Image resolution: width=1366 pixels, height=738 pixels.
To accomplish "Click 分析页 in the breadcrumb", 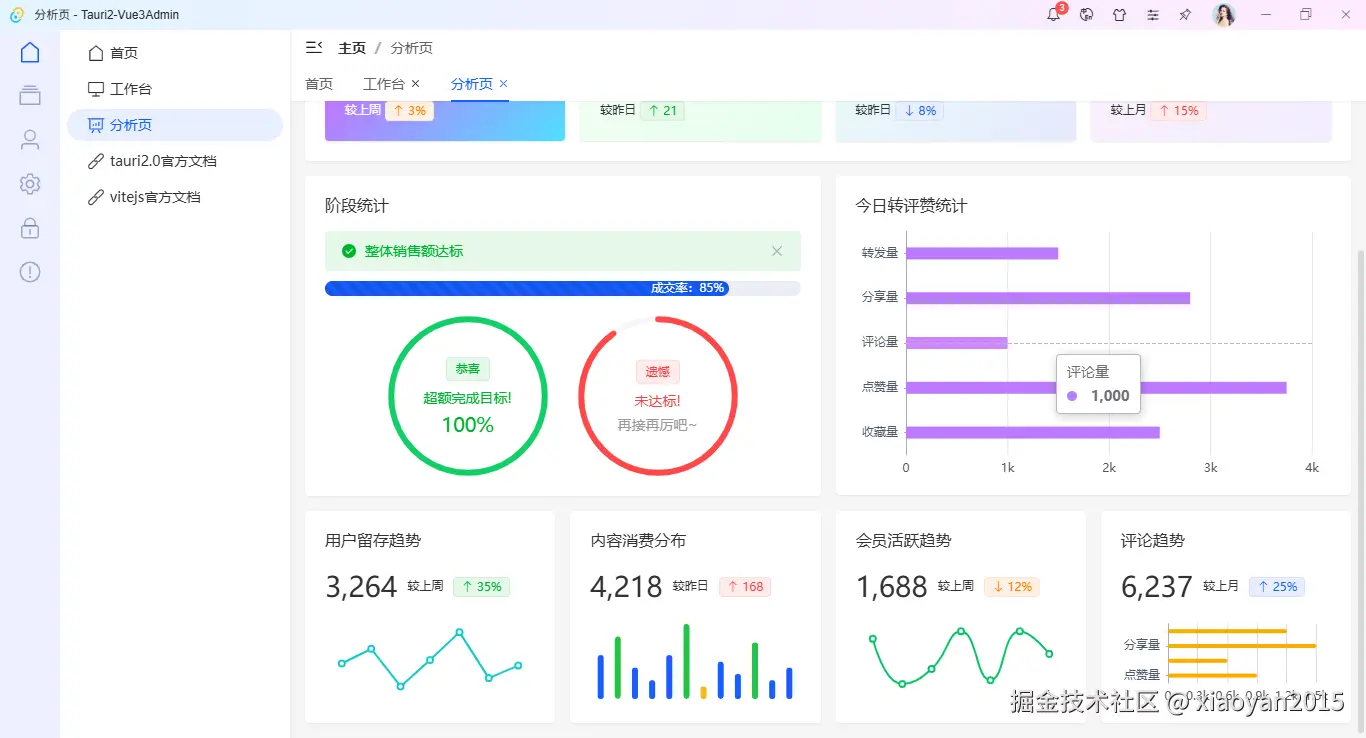I will tap(411, 48).
